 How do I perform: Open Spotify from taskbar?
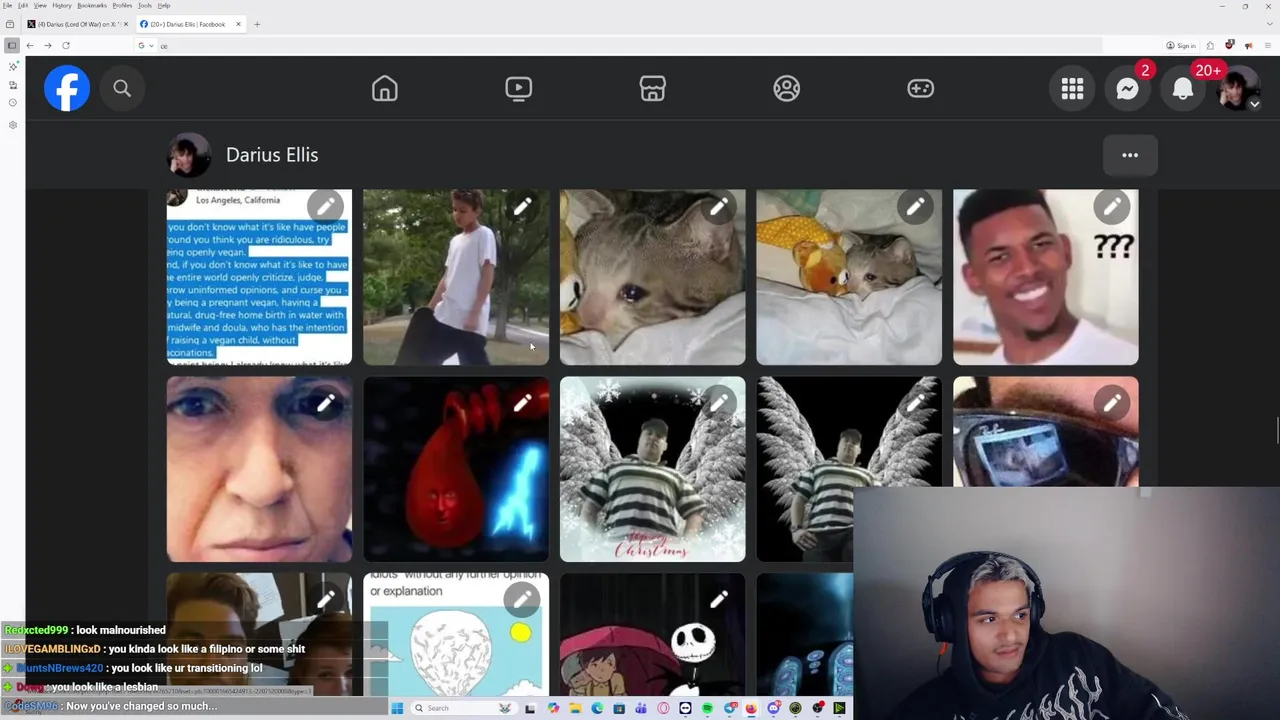tap(707, 708)
